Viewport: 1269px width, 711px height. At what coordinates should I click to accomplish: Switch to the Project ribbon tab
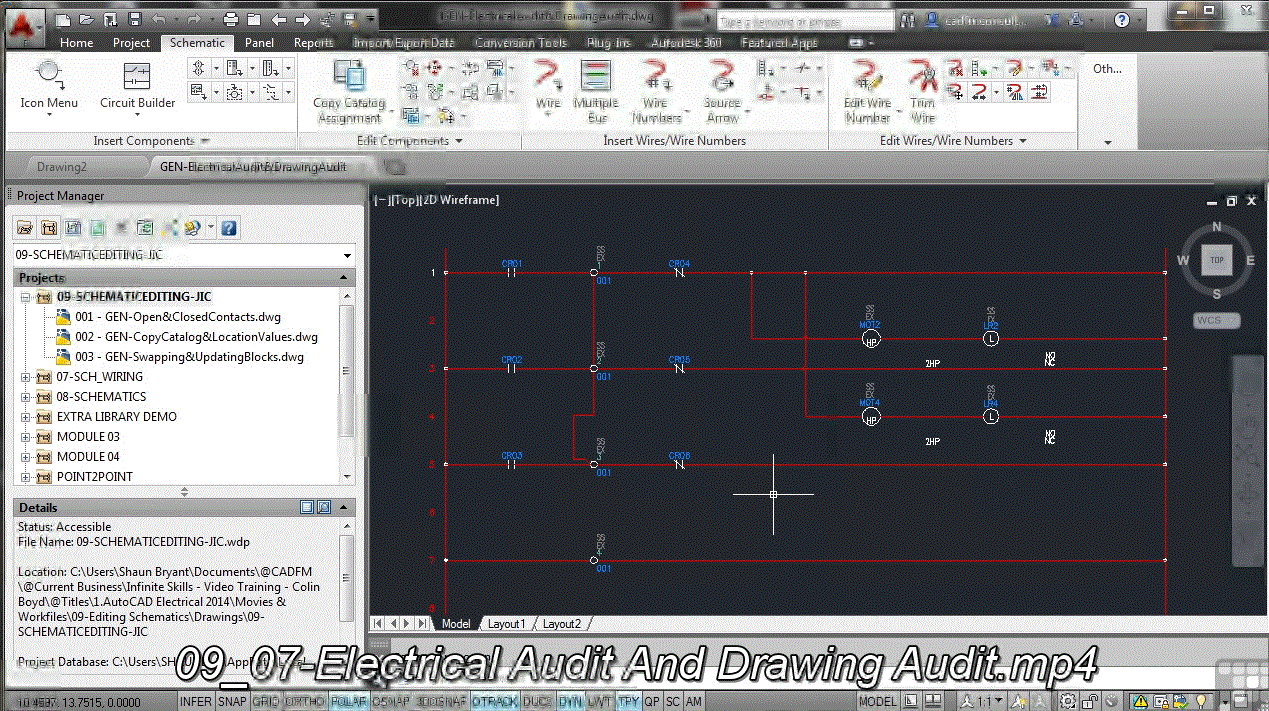(131, 43)
